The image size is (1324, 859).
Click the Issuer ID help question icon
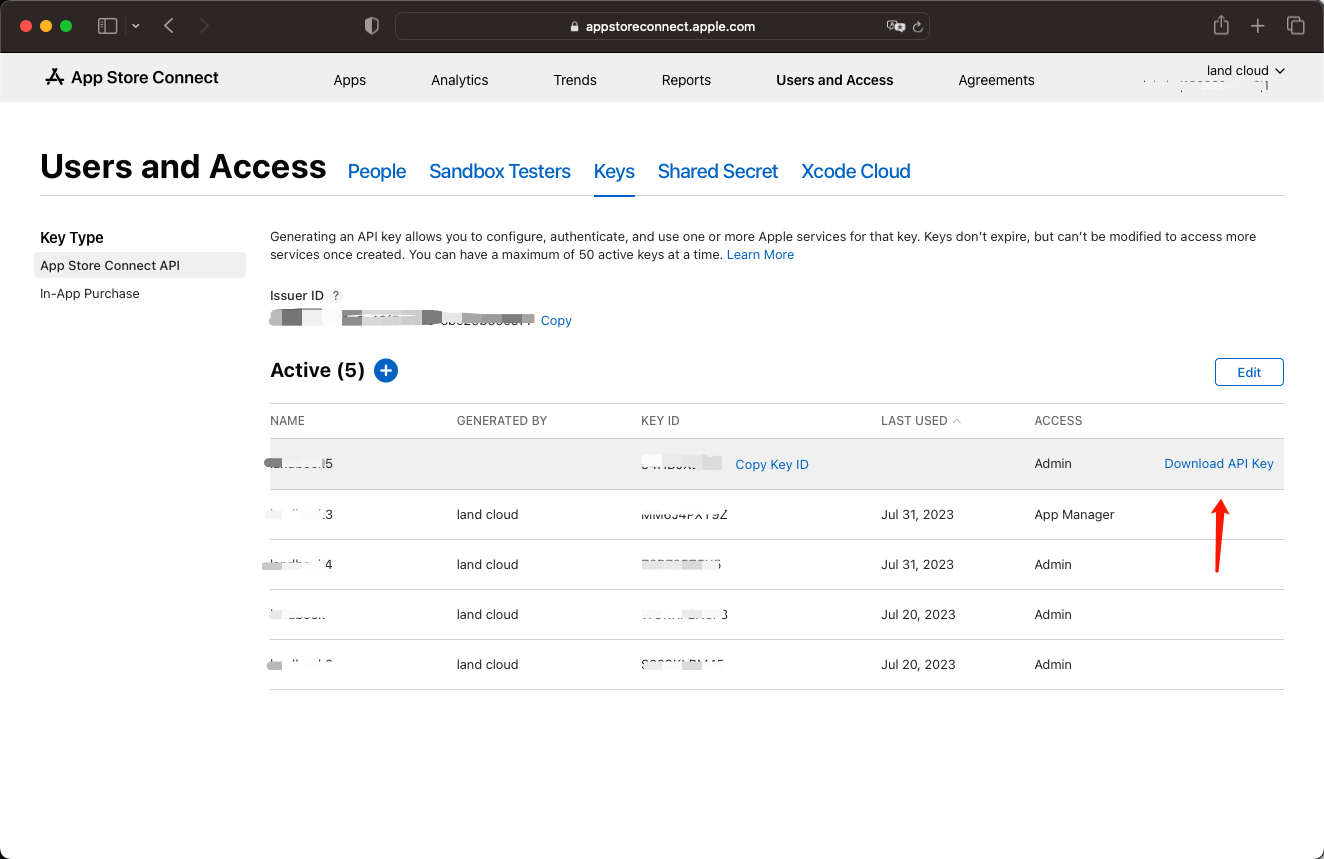pos(336,296)
